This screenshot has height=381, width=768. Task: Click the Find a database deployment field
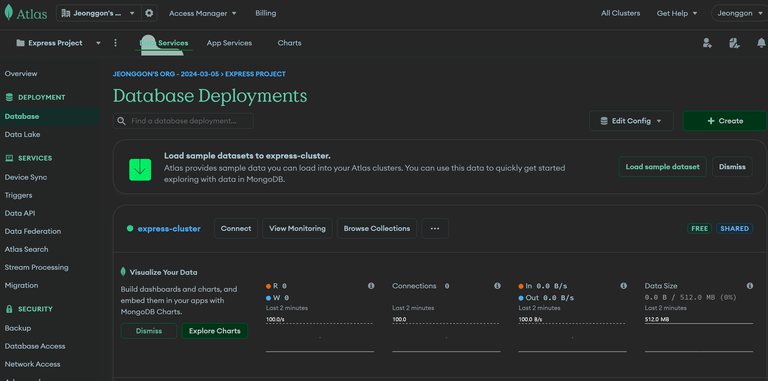click(x=183, y=121)
